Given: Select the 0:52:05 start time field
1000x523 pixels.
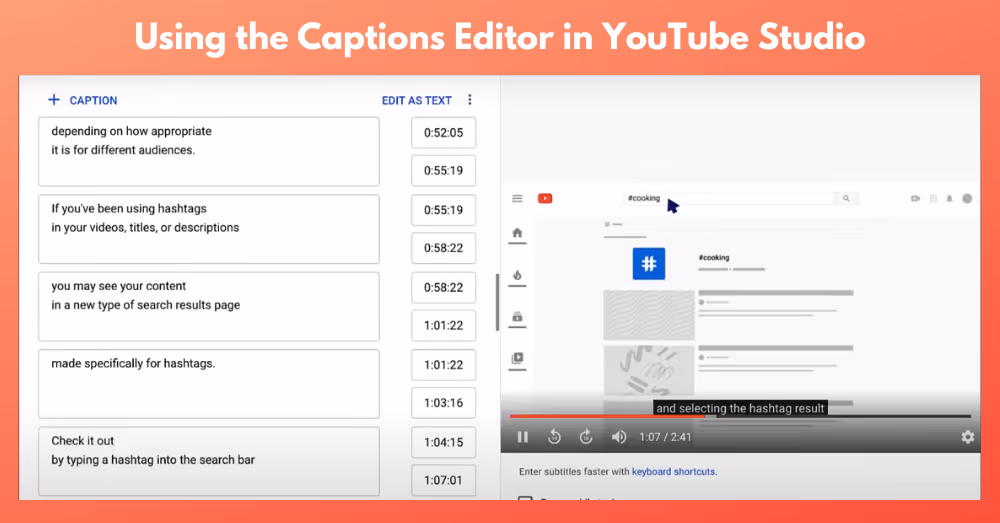Looking at the screenshot, I should [x=443, y=133].
